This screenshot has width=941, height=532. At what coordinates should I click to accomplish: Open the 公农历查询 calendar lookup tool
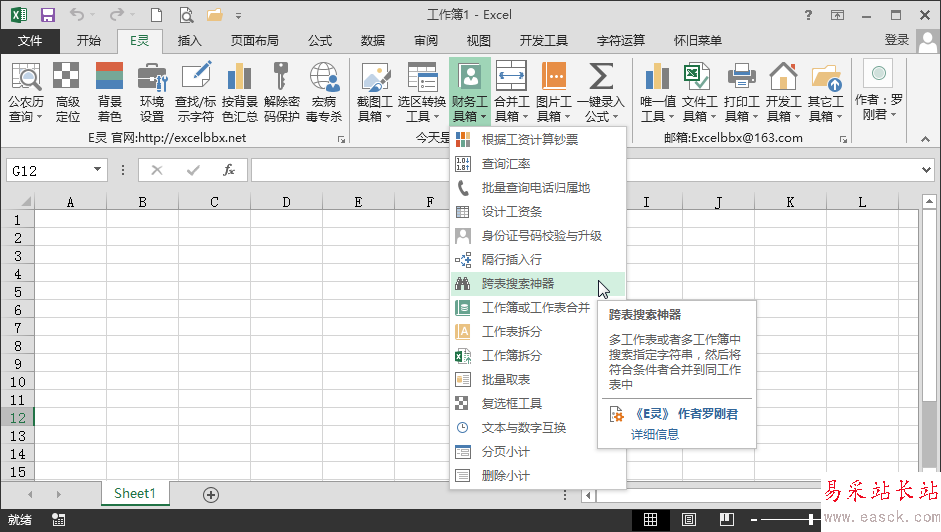[26, 92]
